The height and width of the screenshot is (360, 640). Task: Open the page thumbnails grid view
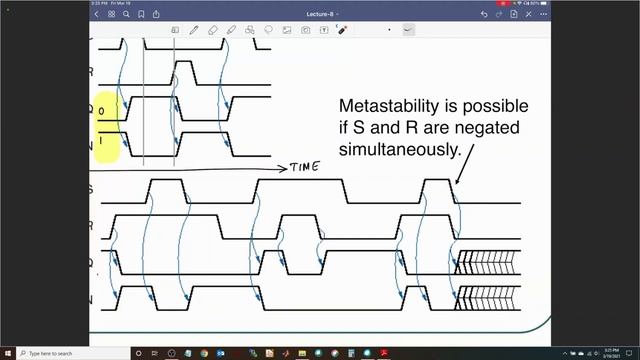[x=111, y=14]
